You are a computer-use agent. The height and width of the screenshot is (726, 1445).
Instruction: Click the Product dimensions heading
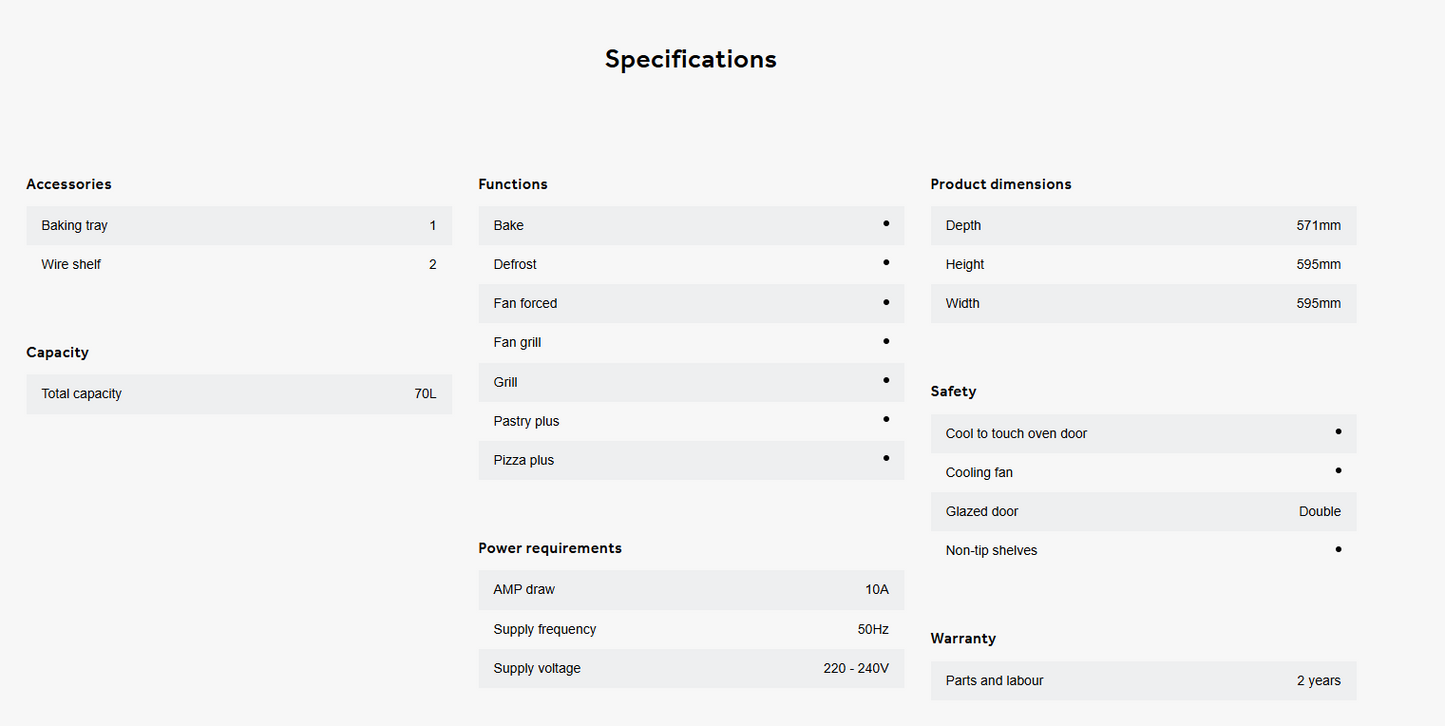pyautogui.click(x=1000, y=184)
